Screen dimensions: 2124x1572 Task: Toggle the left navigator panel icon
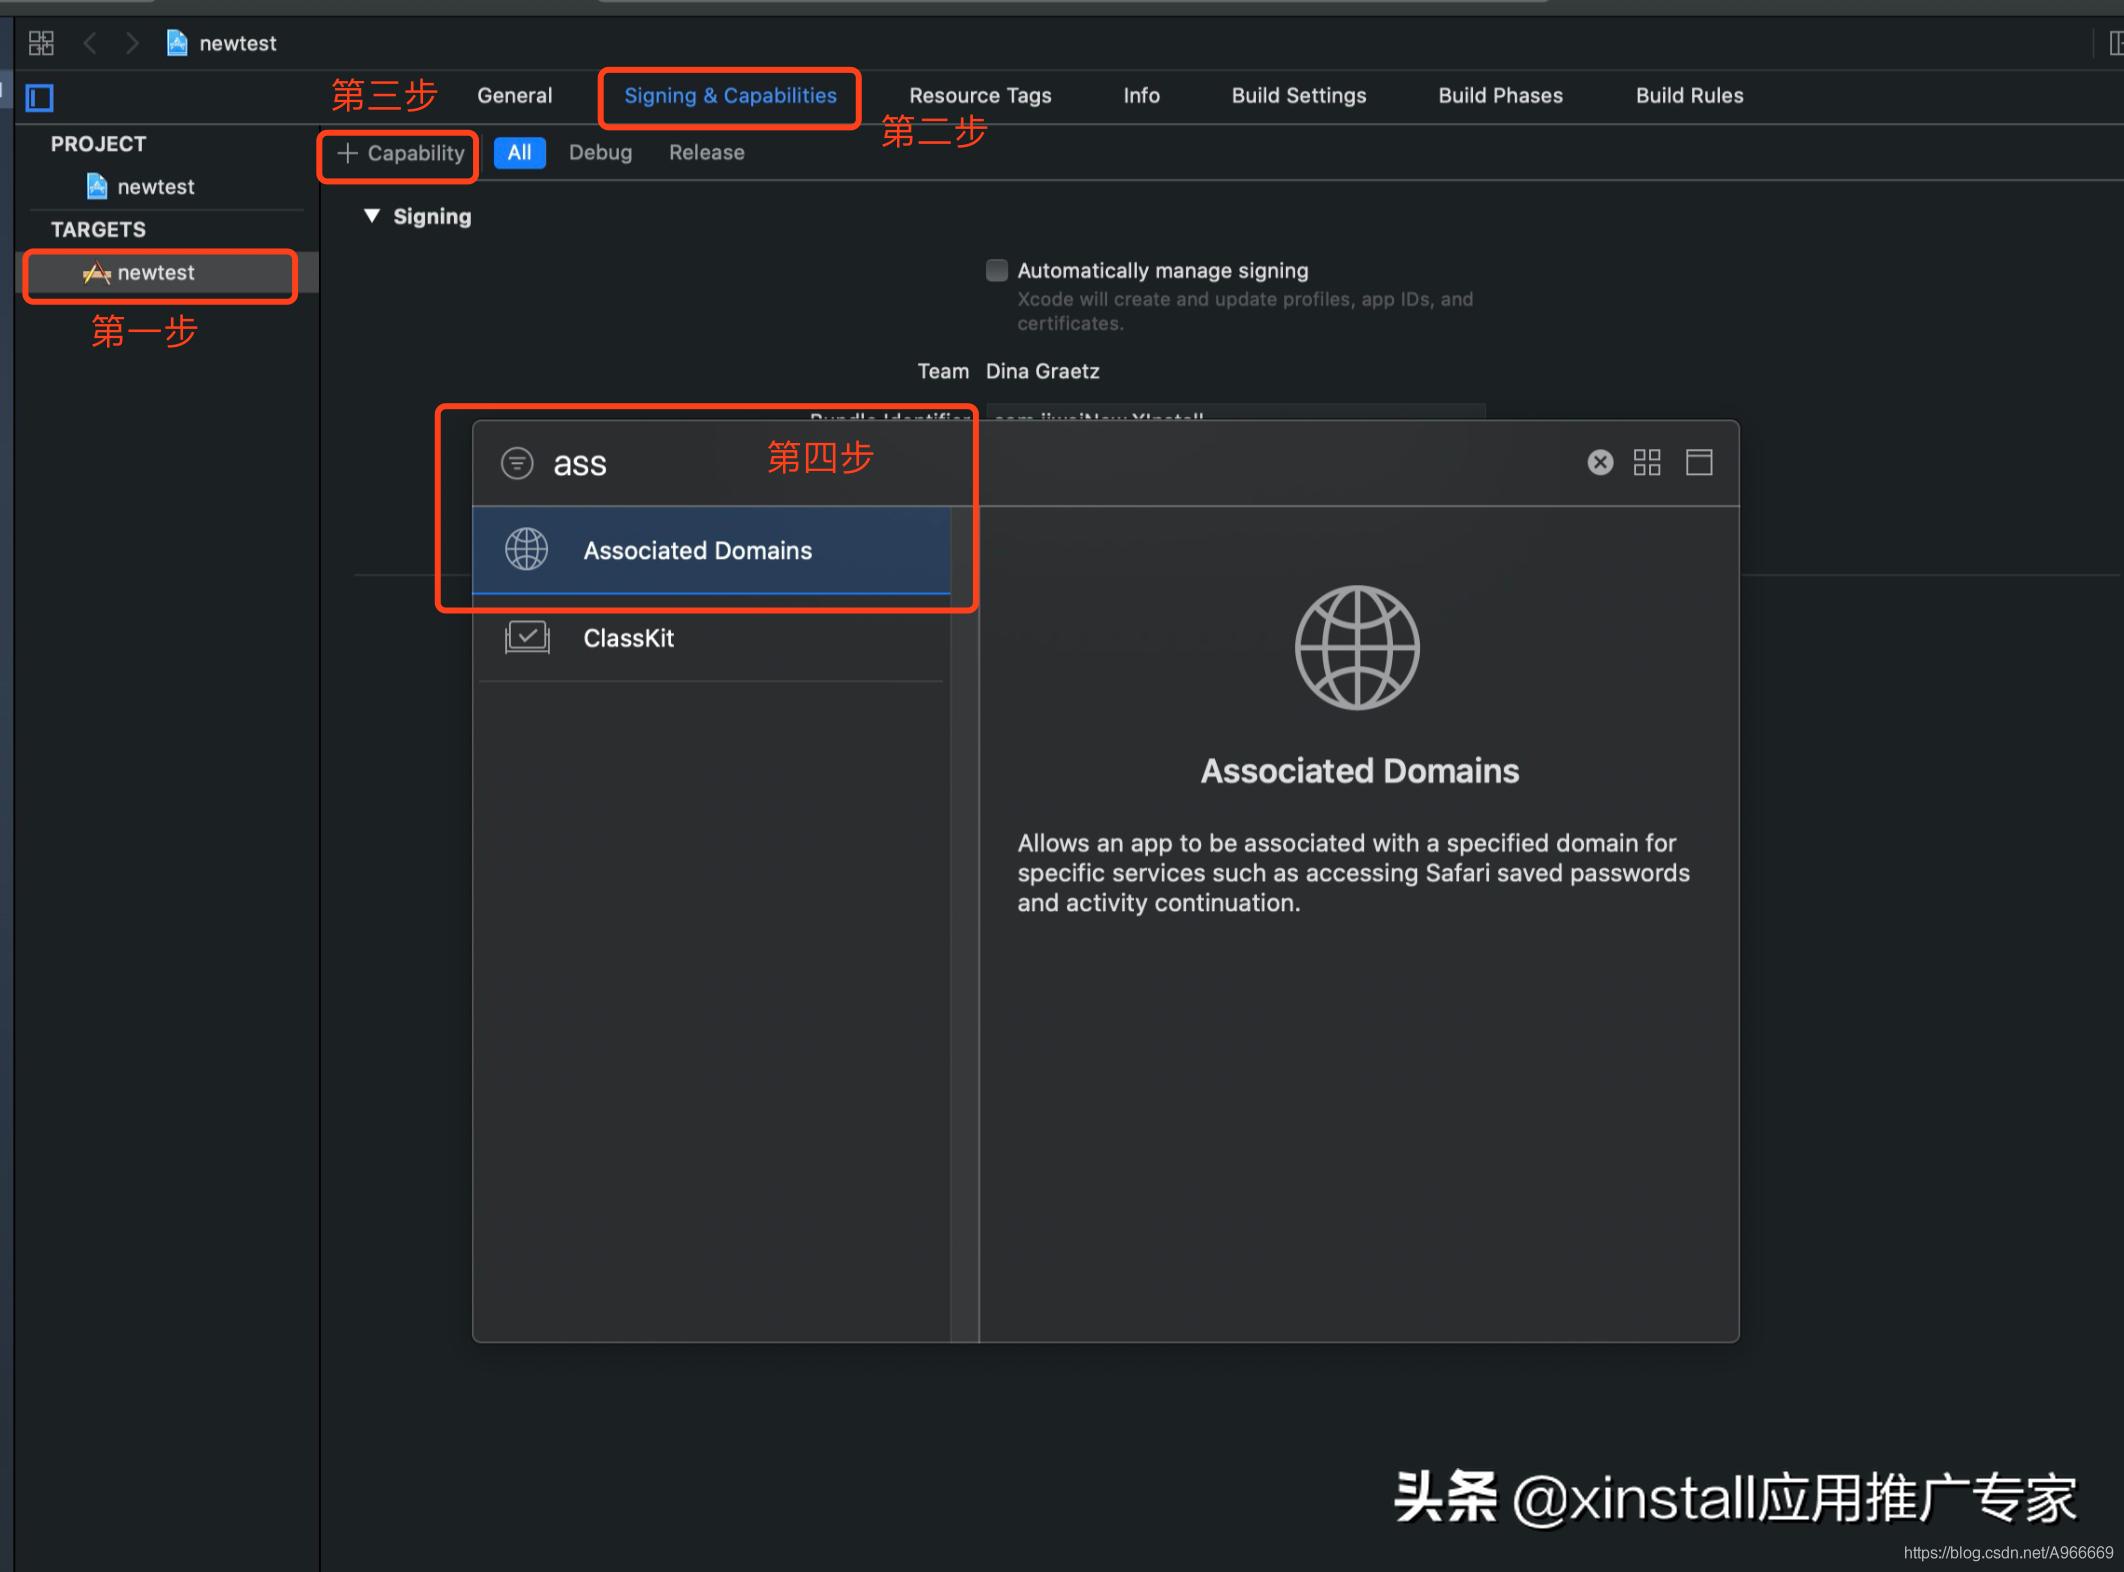pos(39,97)
